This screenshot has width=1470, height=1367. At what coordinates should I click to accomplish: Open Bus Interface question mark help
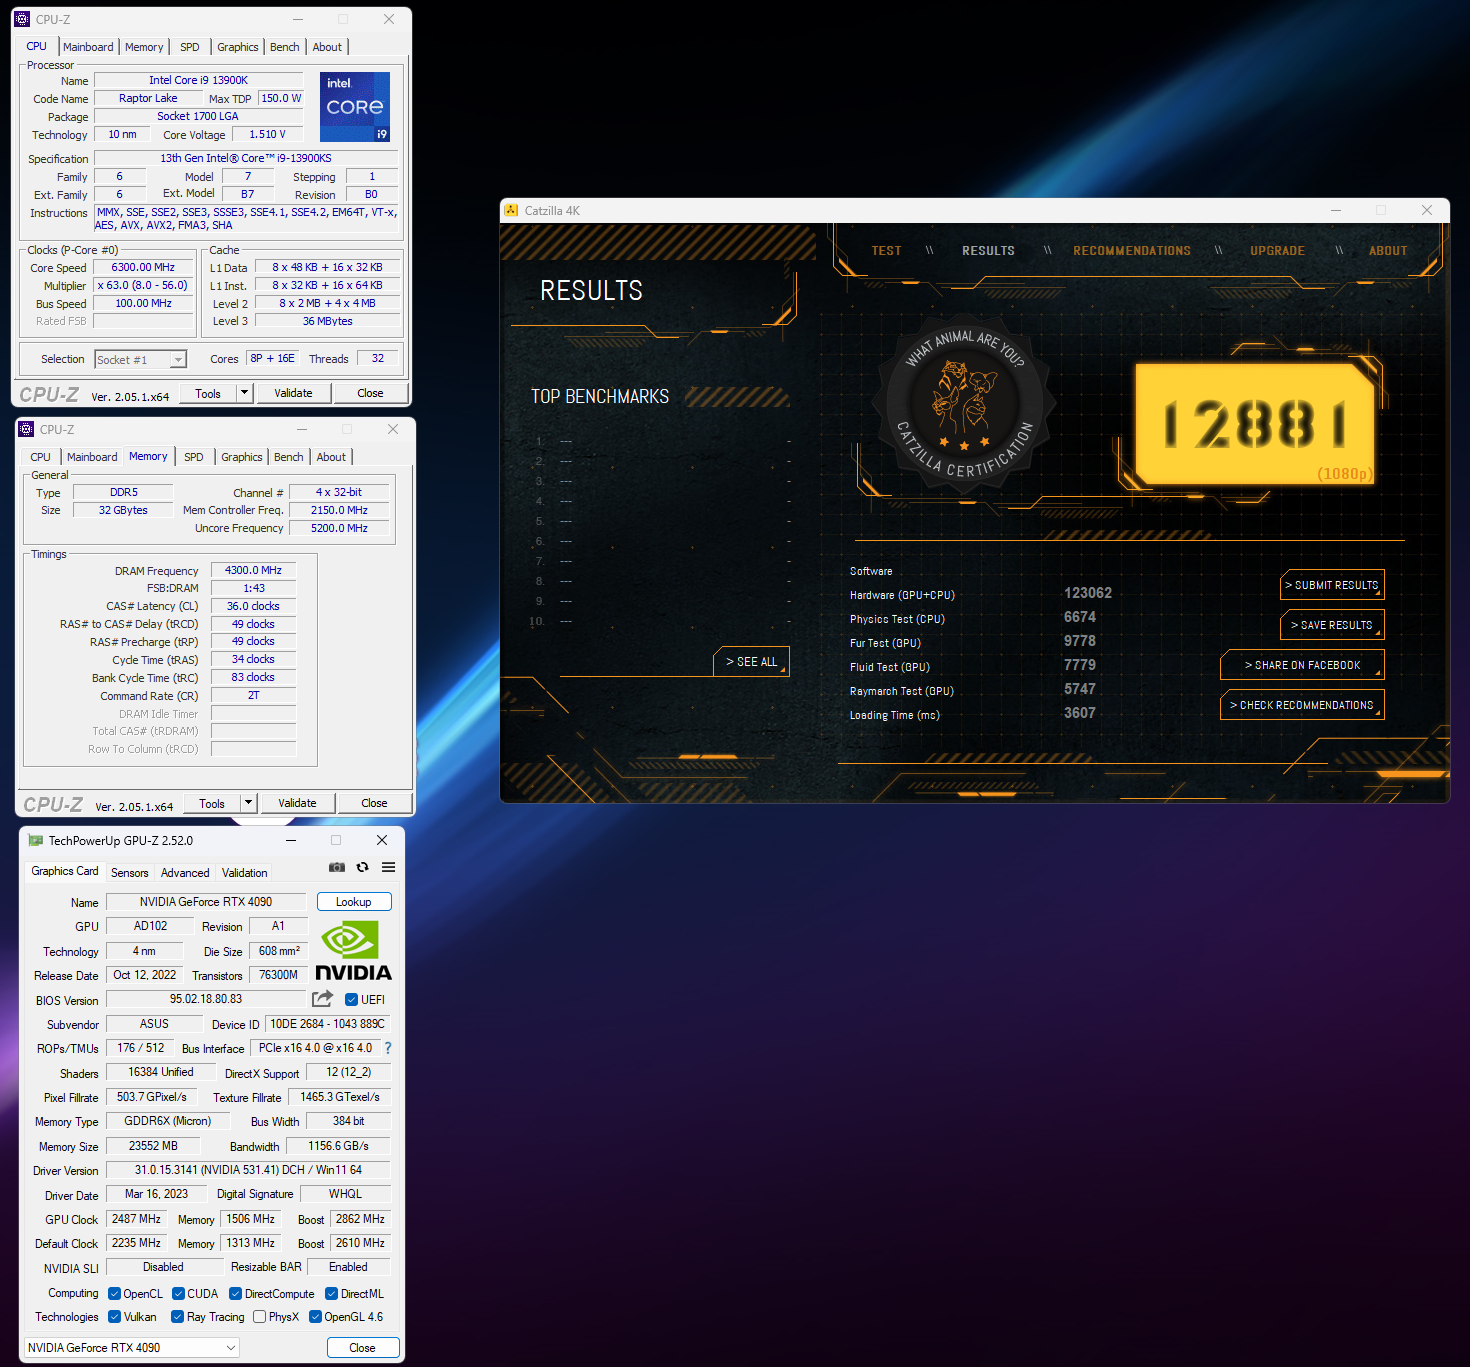[388, 1048]
